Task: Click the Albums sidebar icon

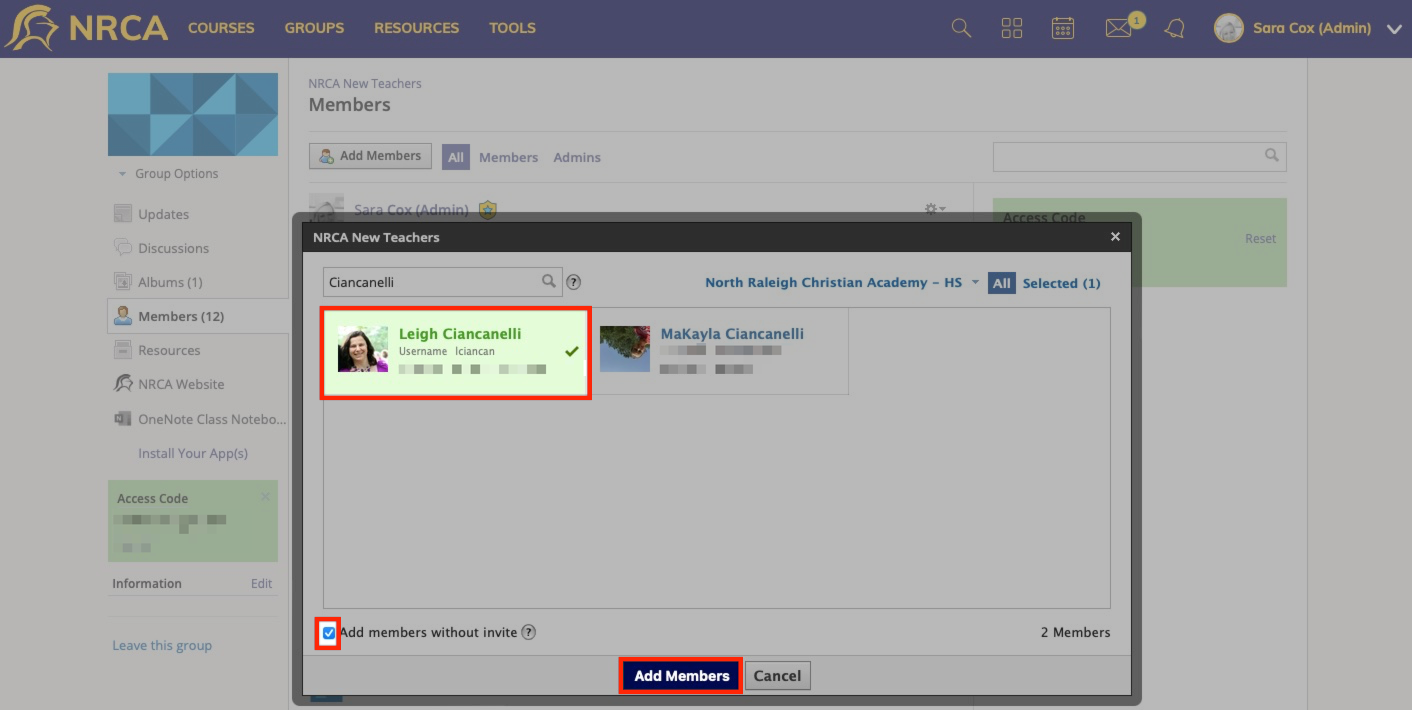Action: 123,282
